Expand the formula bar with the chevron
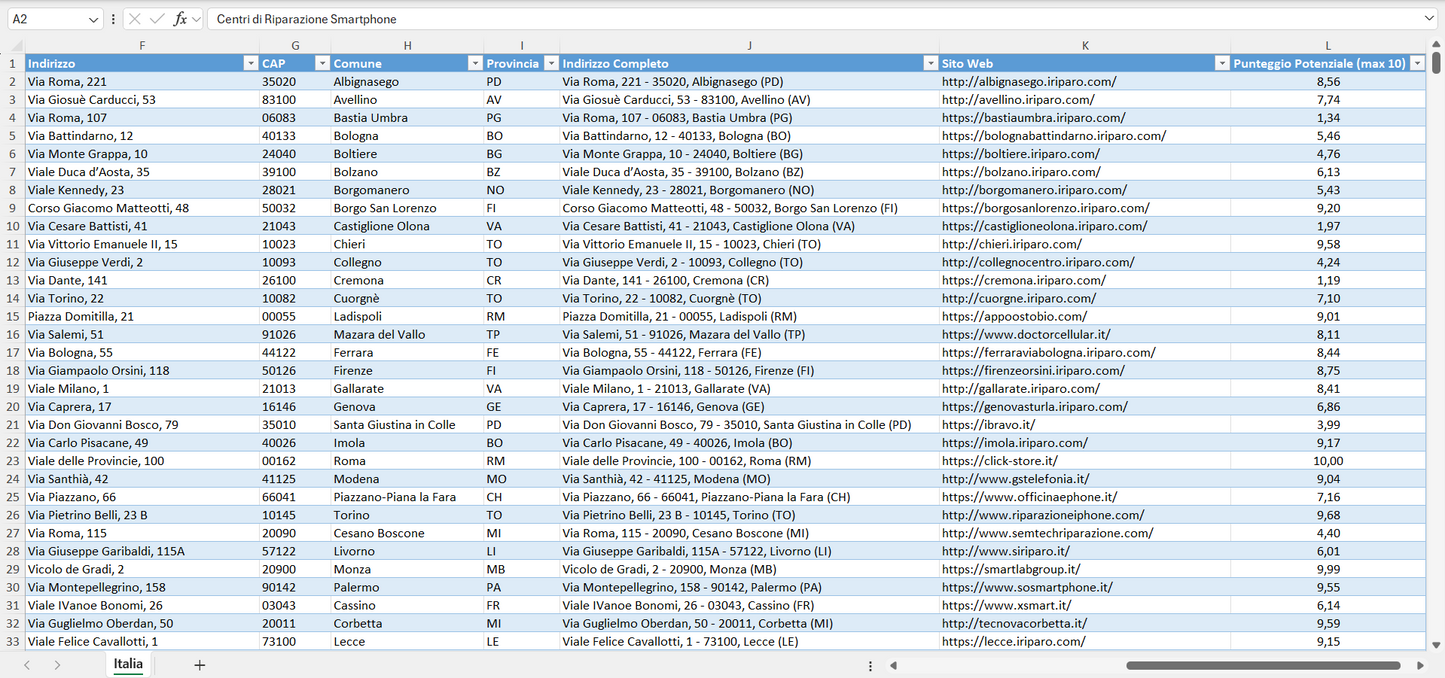Screen dimensions: 1445x678 point(1430,19)
